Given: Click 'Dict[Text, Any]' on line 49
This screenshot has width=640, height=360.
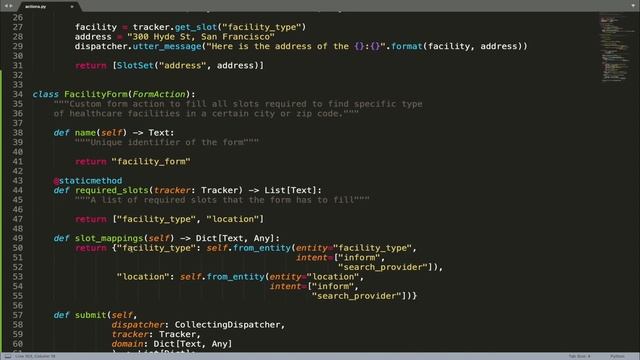Looking at the screenshot, I should tap(235, 238).
